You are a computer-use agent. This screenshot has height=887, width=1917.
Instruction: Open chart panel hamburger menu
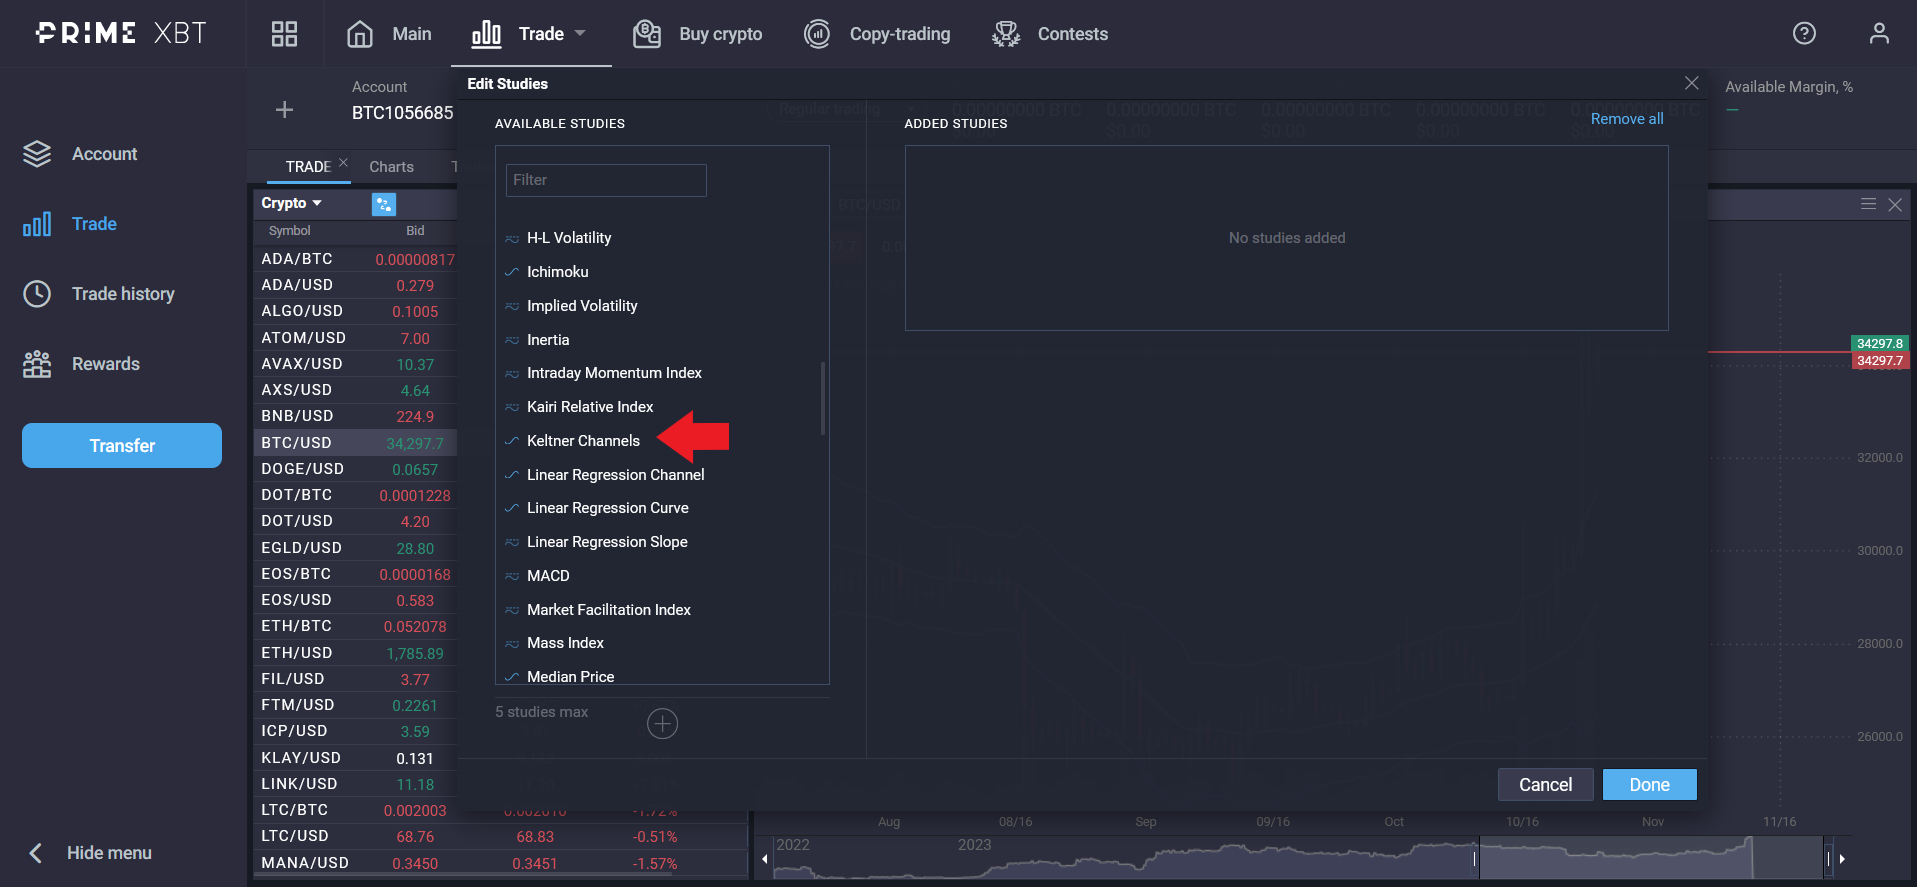pos(1868,204)
